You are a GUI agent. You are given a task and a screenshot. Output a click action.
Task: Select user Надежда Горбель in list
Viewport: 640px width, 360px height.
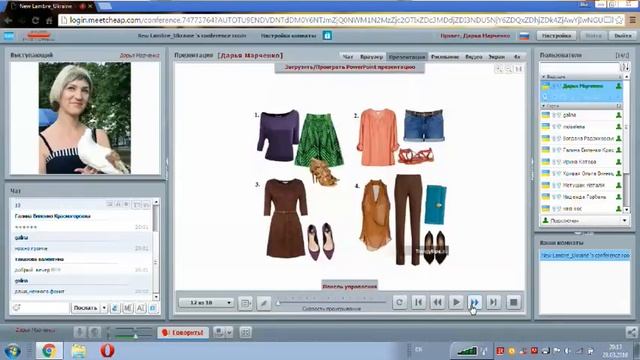coord(581,197)
